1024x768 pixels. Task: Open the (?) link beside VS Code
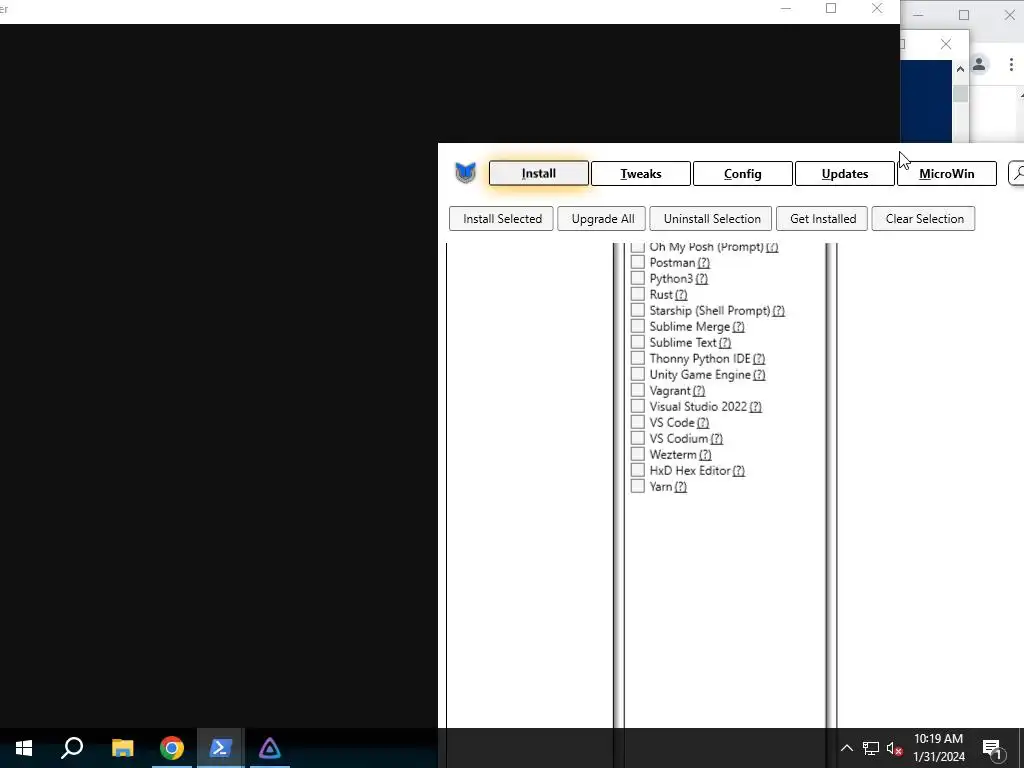tap(702, 423)
